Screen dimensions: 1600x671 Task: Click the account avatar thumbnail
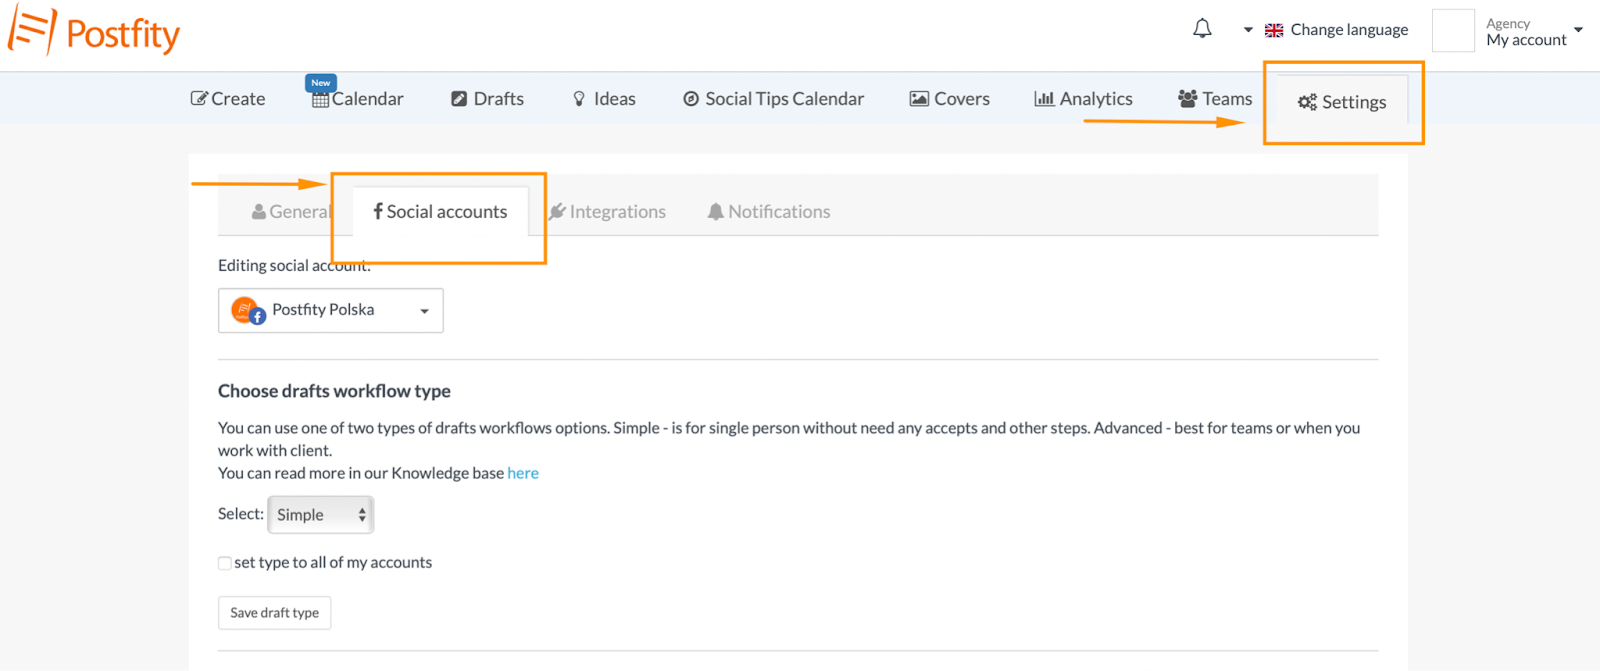[1453, 30]
